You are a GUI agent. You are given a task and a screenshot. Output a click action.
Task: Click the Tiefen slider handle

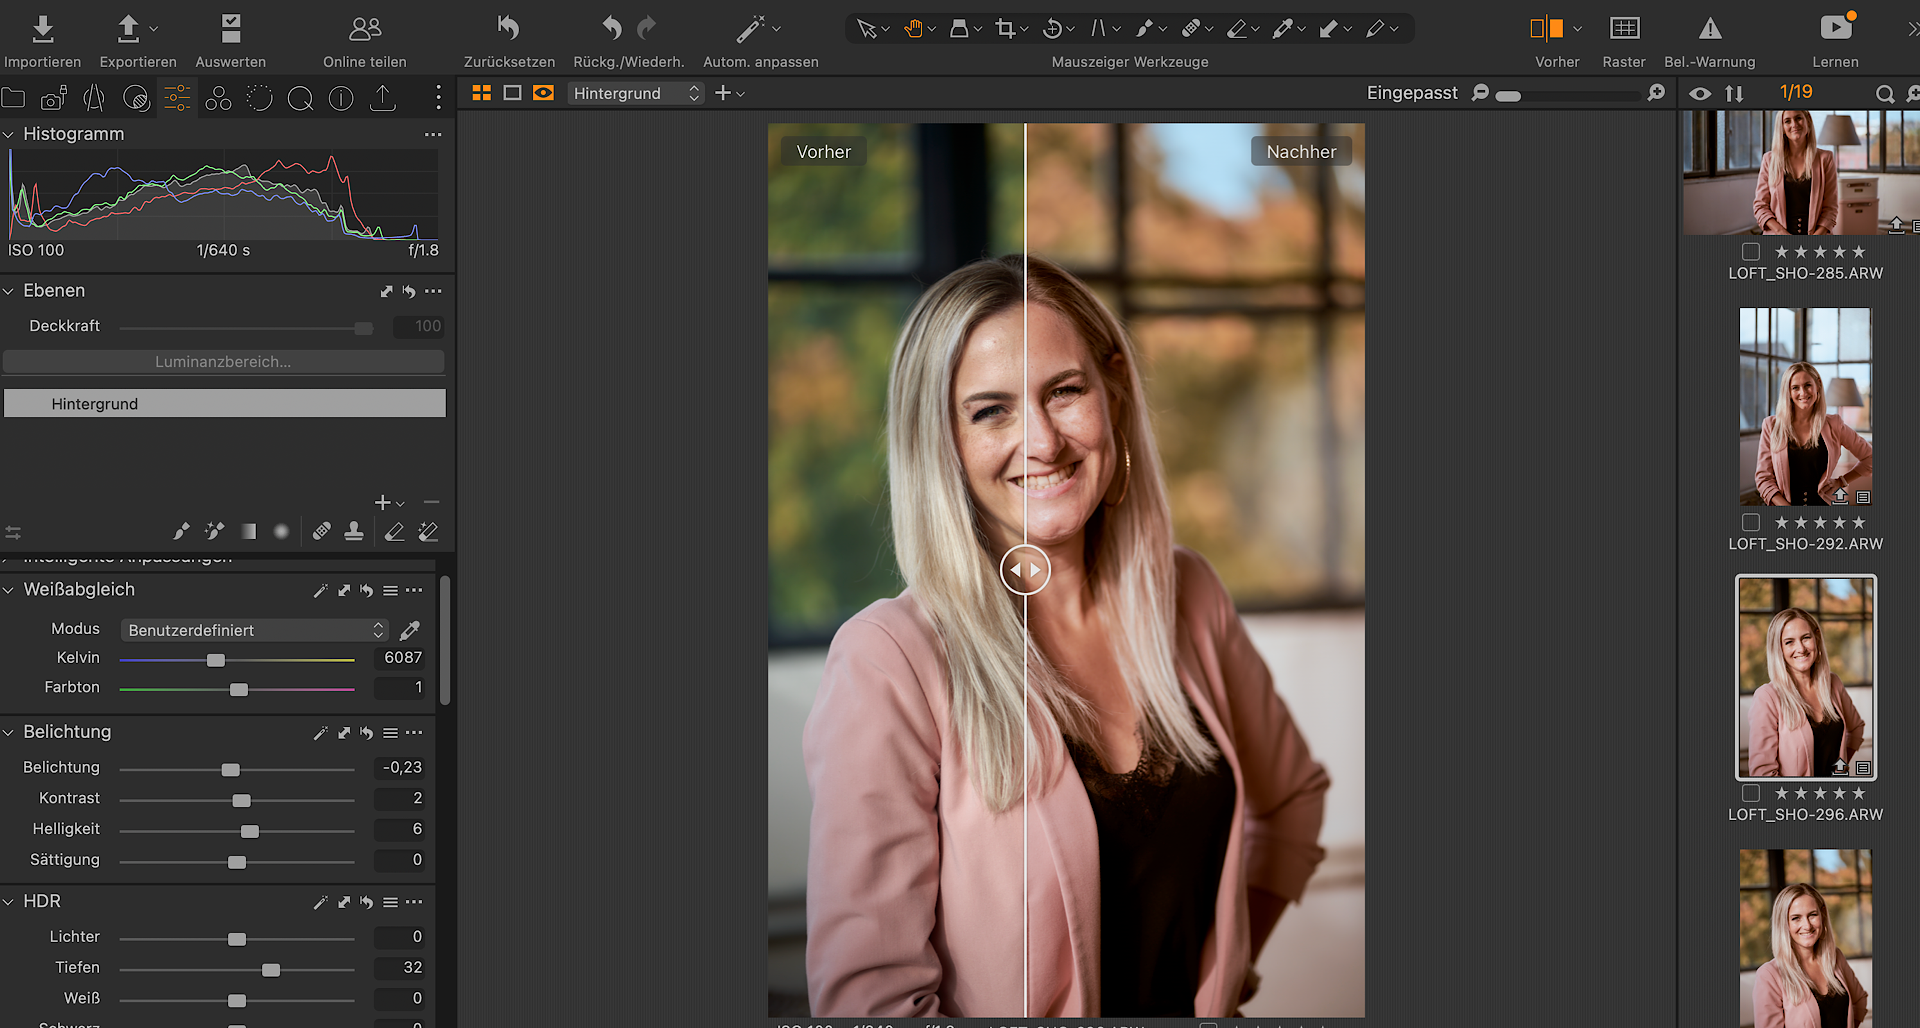(271, 970)
